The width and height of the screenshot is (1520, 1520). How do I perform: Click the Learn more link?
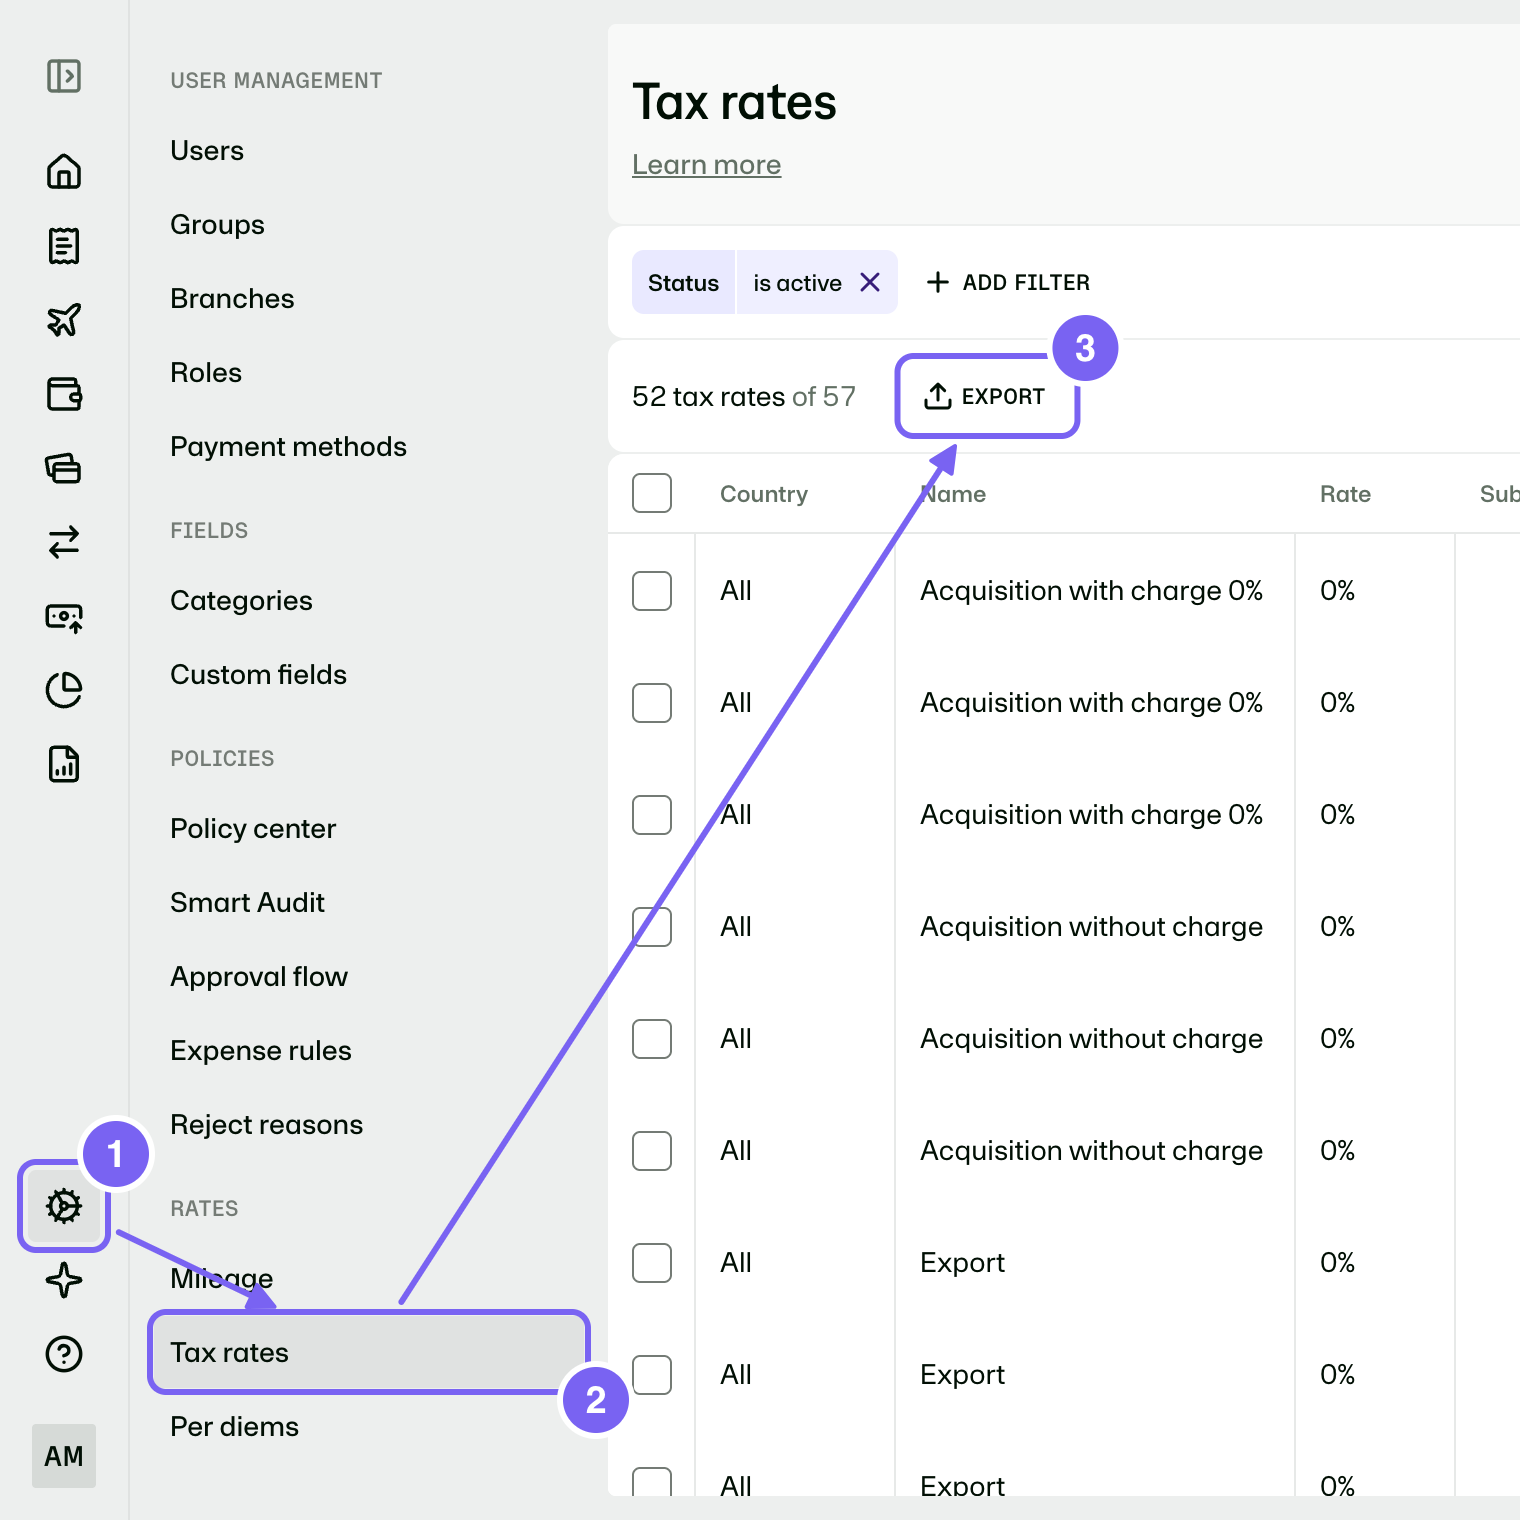(x=706, y=164)
